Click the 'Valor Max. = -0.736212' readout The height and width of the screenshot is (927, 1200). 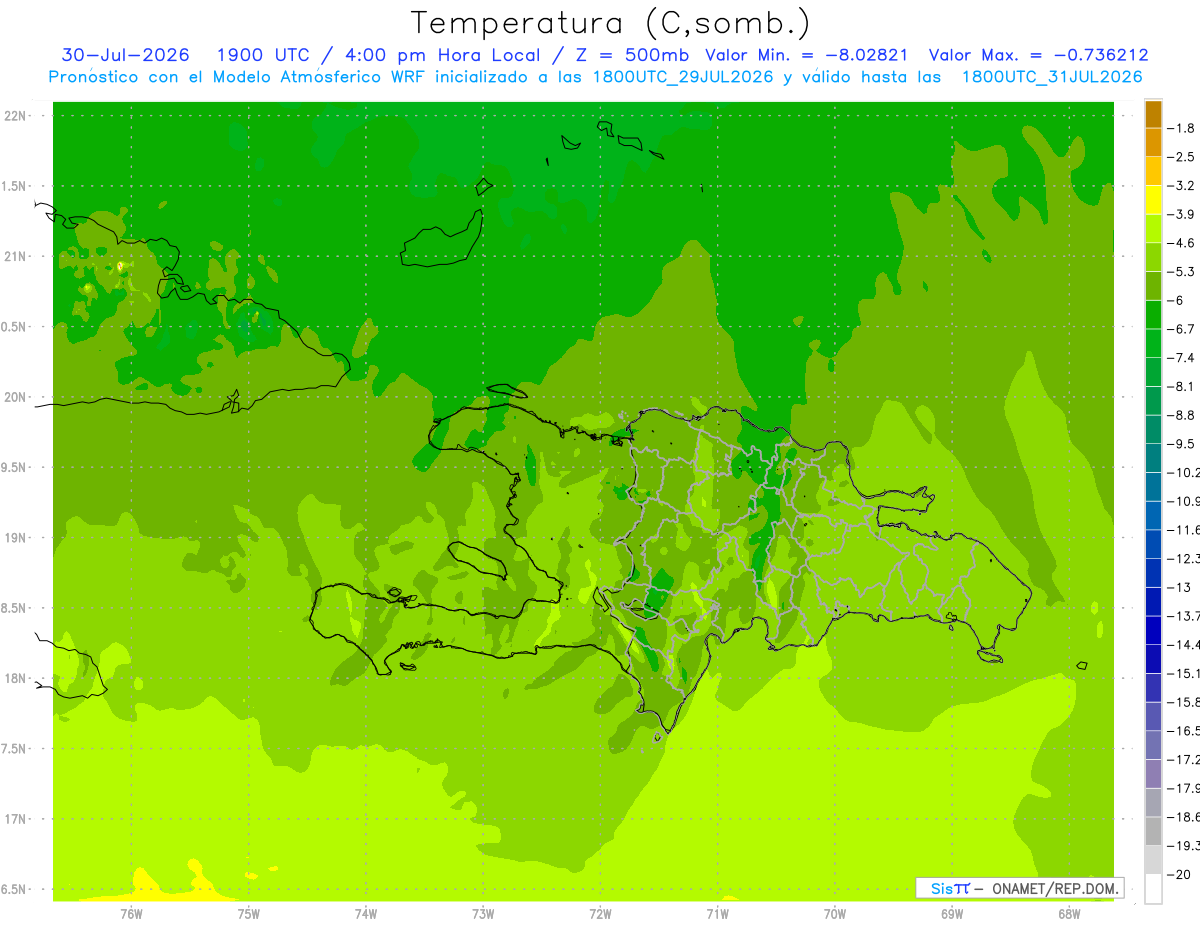[1038, 55]
